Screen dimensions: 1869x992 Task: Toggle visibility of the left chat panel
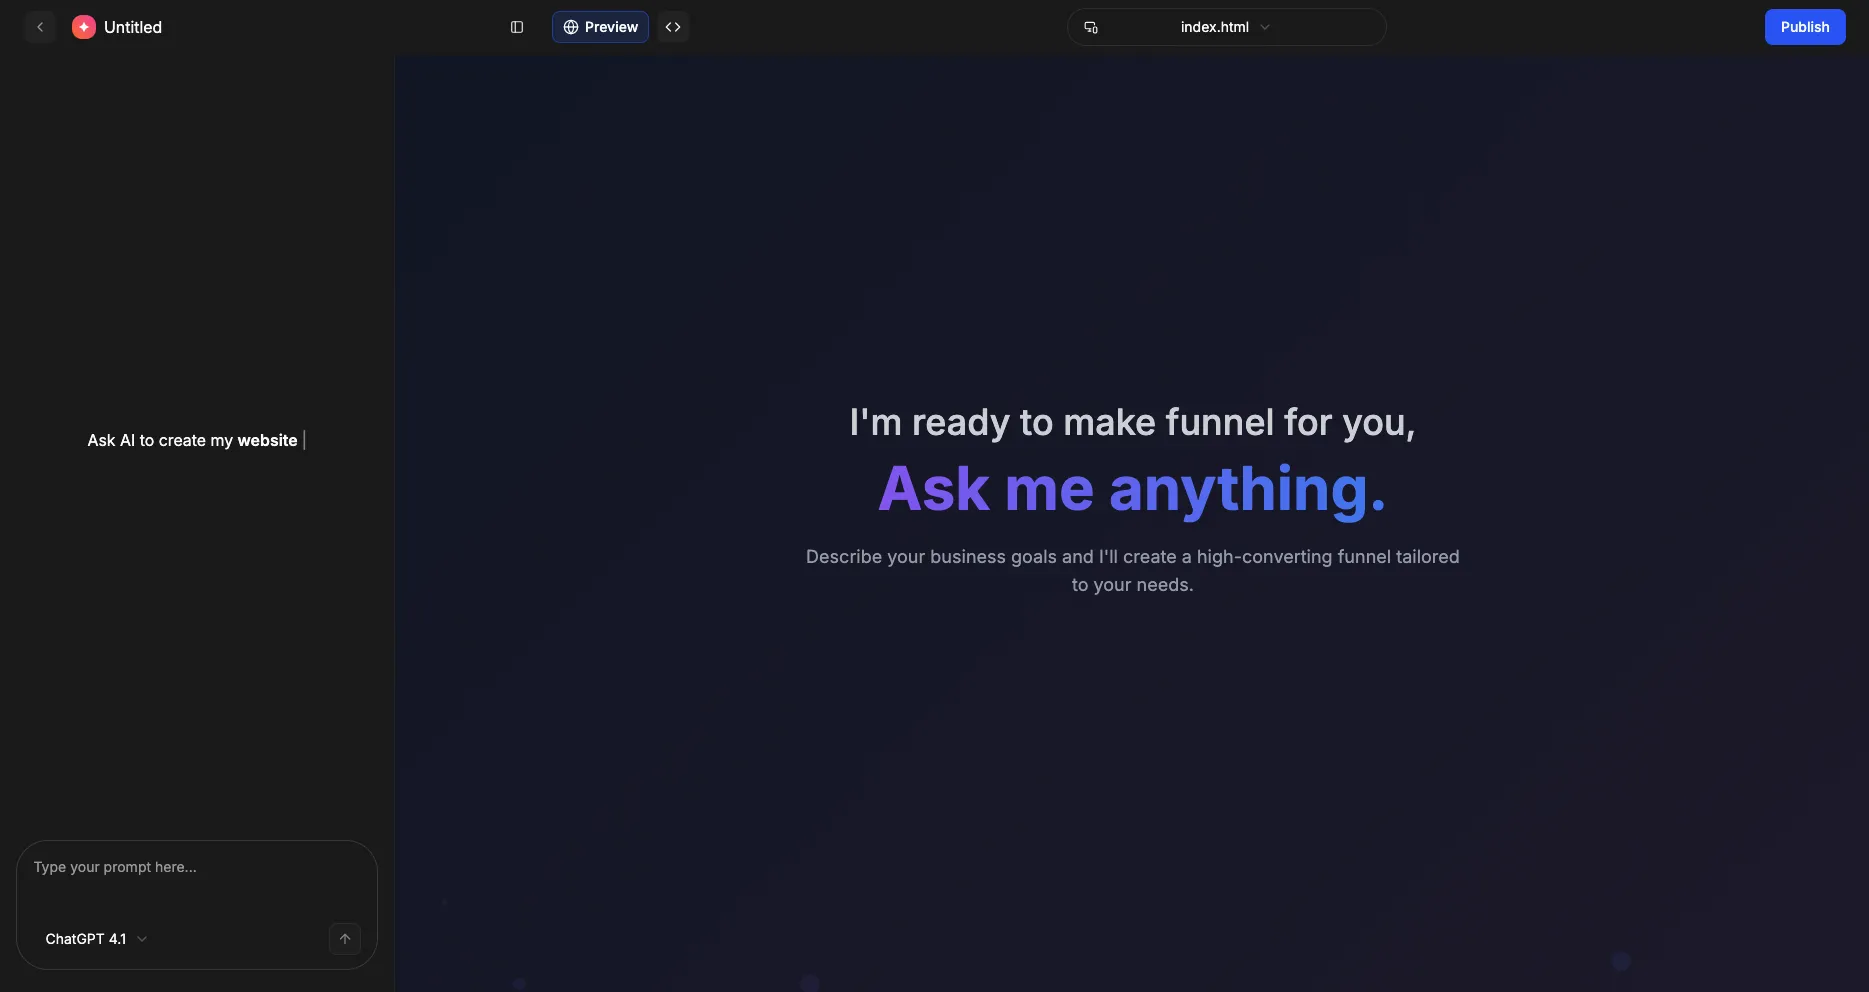pyautogui.click(x=517, y=27)
